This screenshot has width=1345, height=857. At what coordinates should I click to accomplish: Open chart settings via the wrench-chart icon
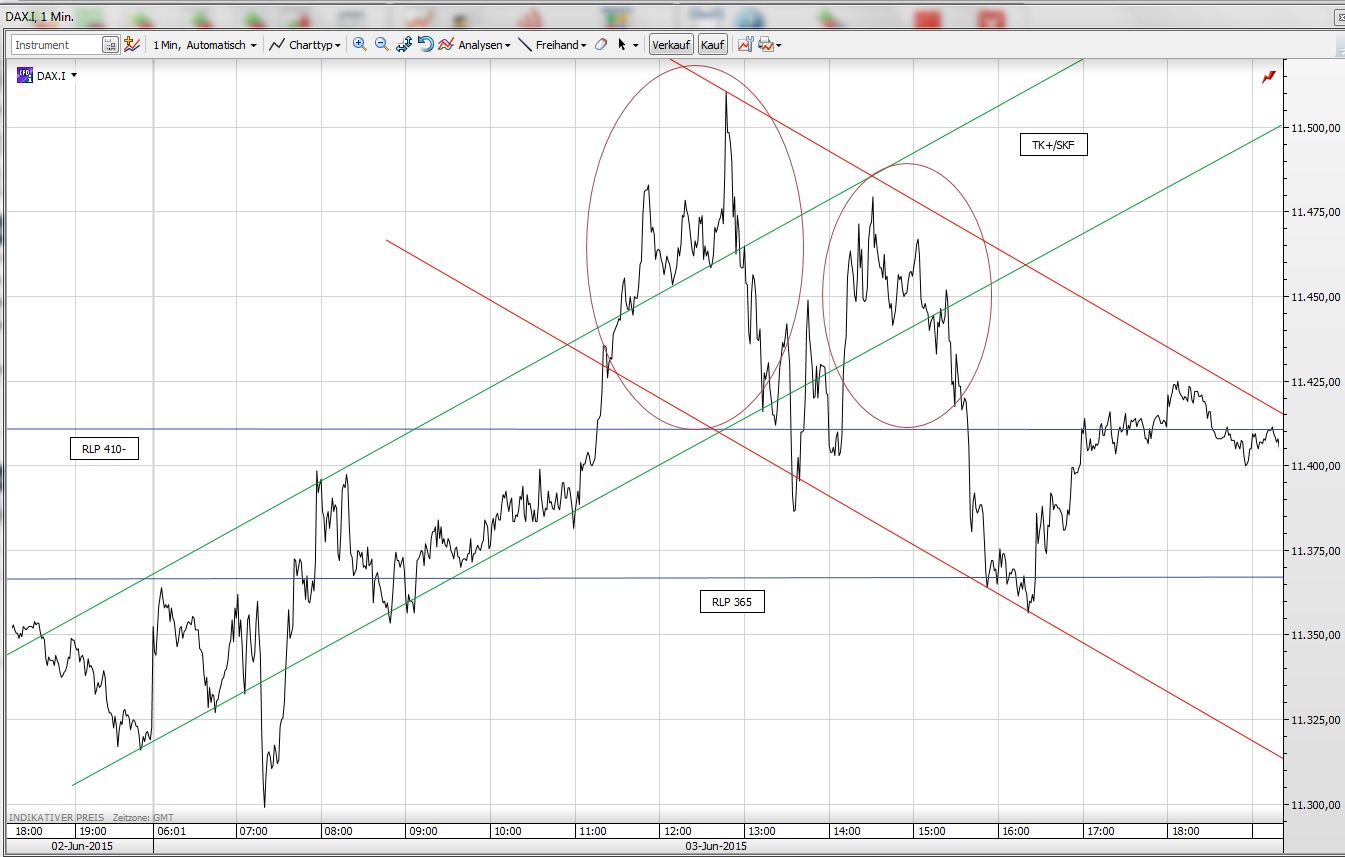click(x=745, y=44)
